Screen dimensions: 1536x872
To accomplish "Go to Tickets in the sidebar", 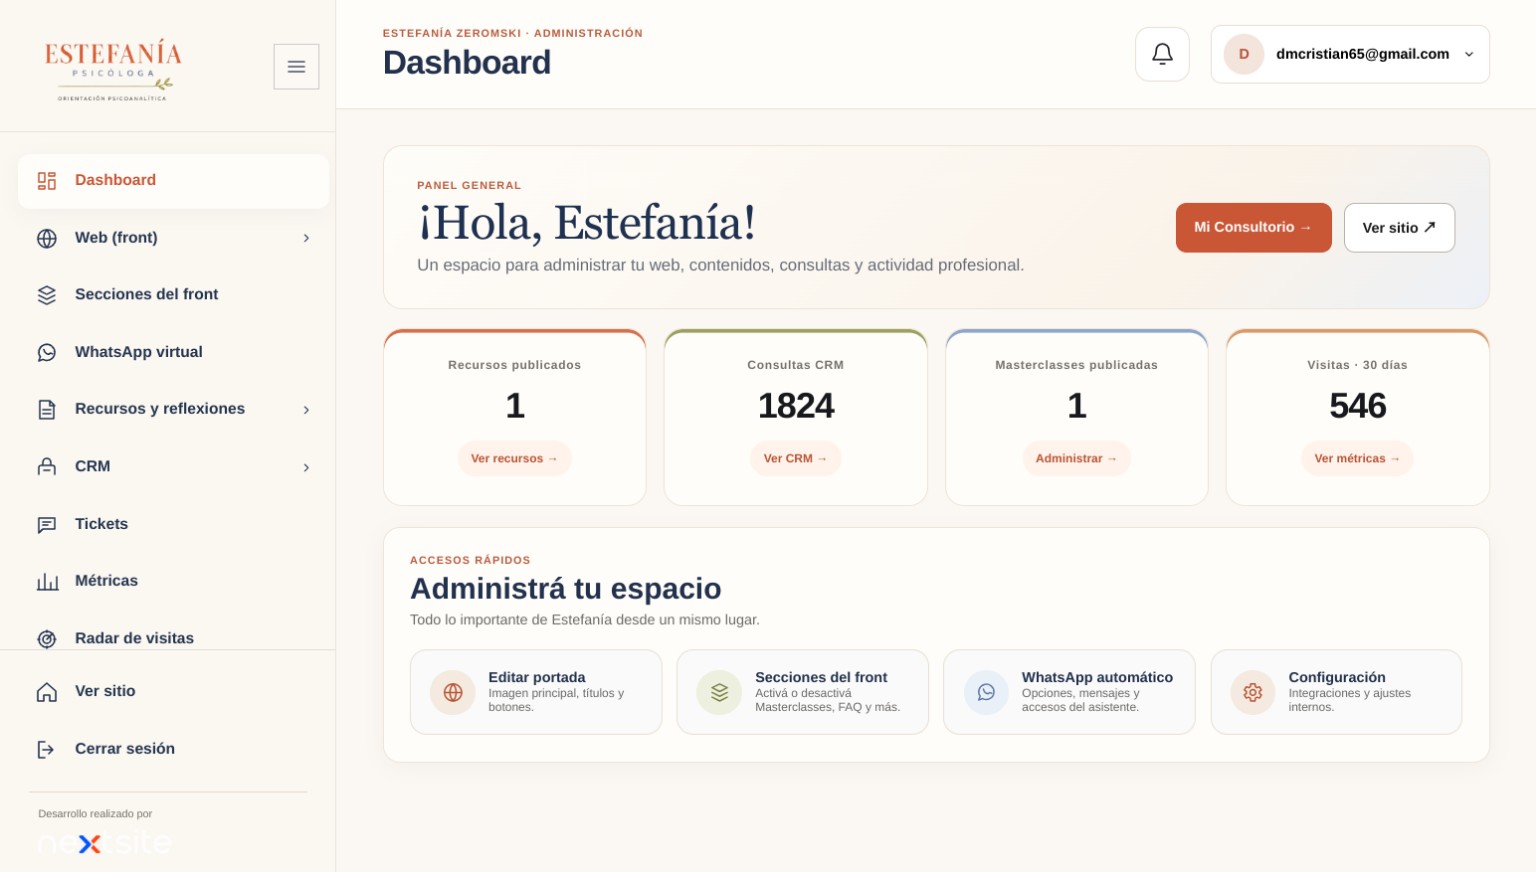I will (173, 524).
